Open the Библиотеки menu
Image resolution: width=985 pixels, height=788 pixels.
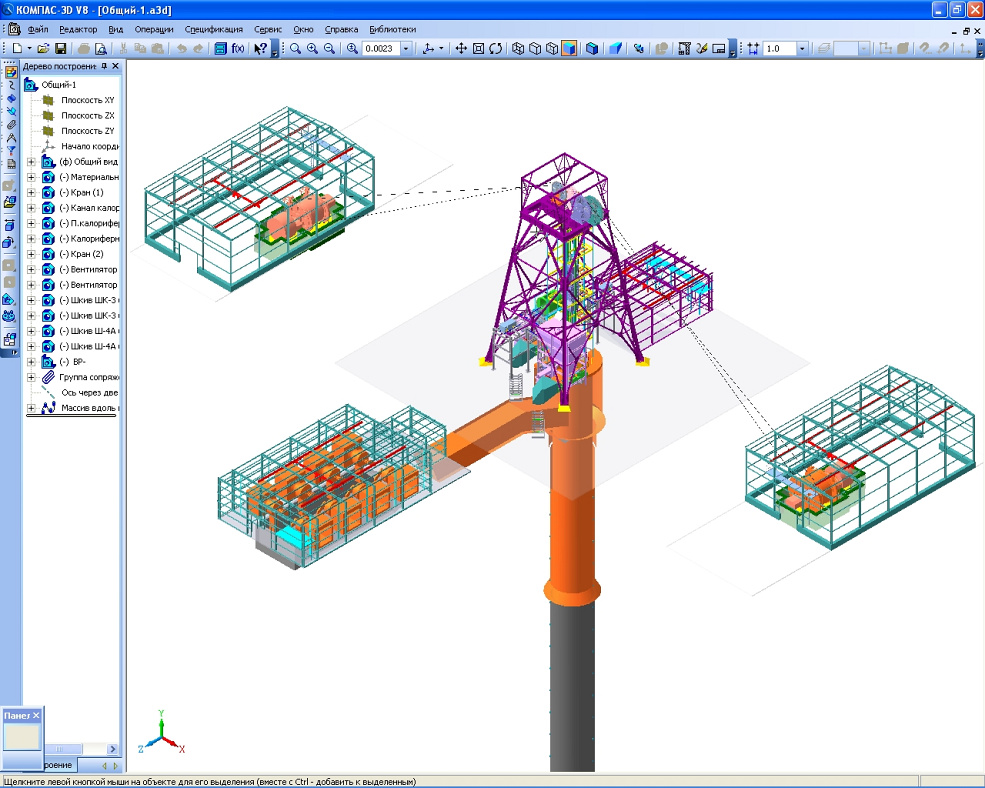click(392, 29)
